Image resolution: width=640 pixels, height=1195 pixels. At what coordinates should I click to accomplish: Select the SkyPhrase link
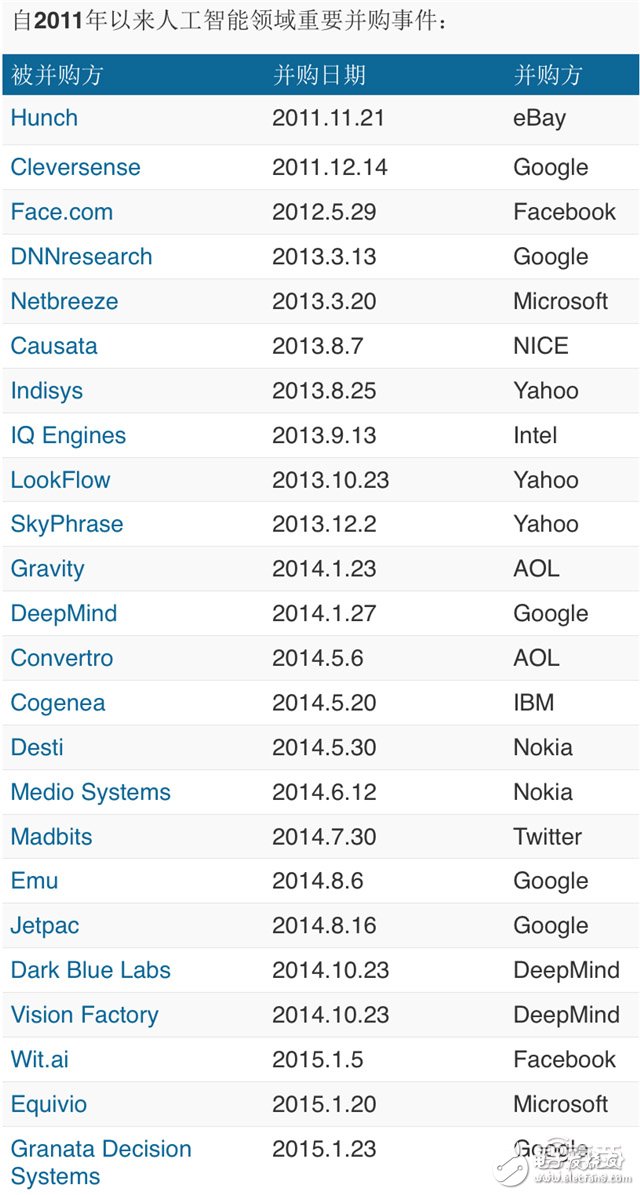(x=67, y=524)
